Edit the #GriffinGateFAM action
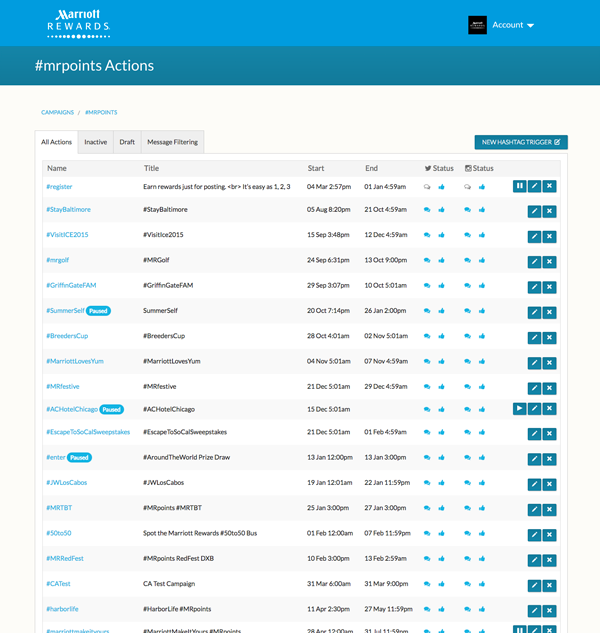 tap(534, 287)
